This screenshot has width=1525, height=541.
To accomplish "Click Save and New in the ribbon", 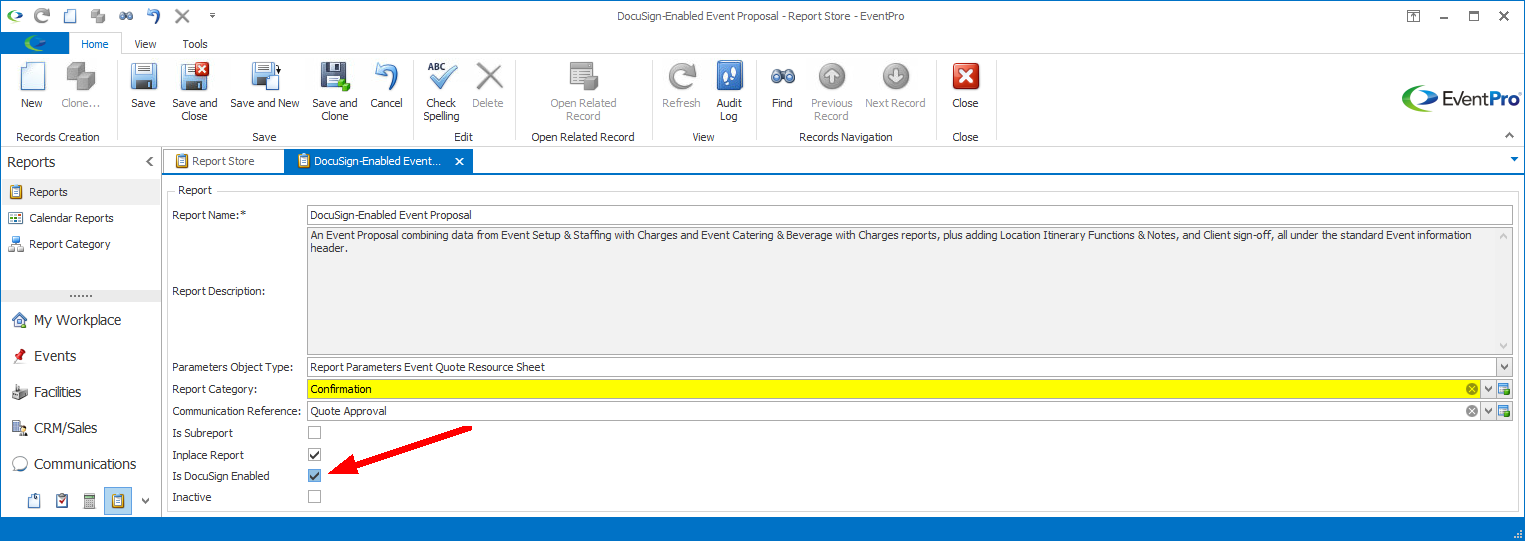I will 265,86.
